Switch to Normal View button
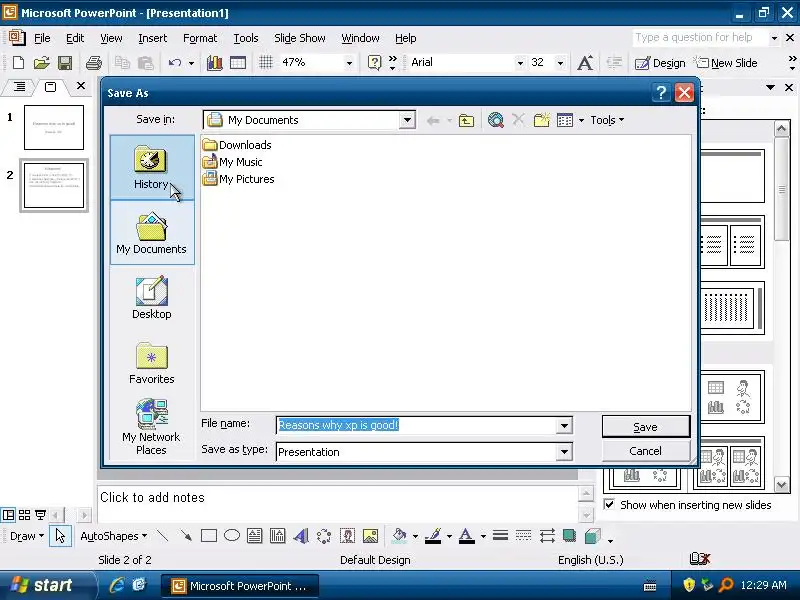This screenshot has height=600, width=800. point(8,514)
